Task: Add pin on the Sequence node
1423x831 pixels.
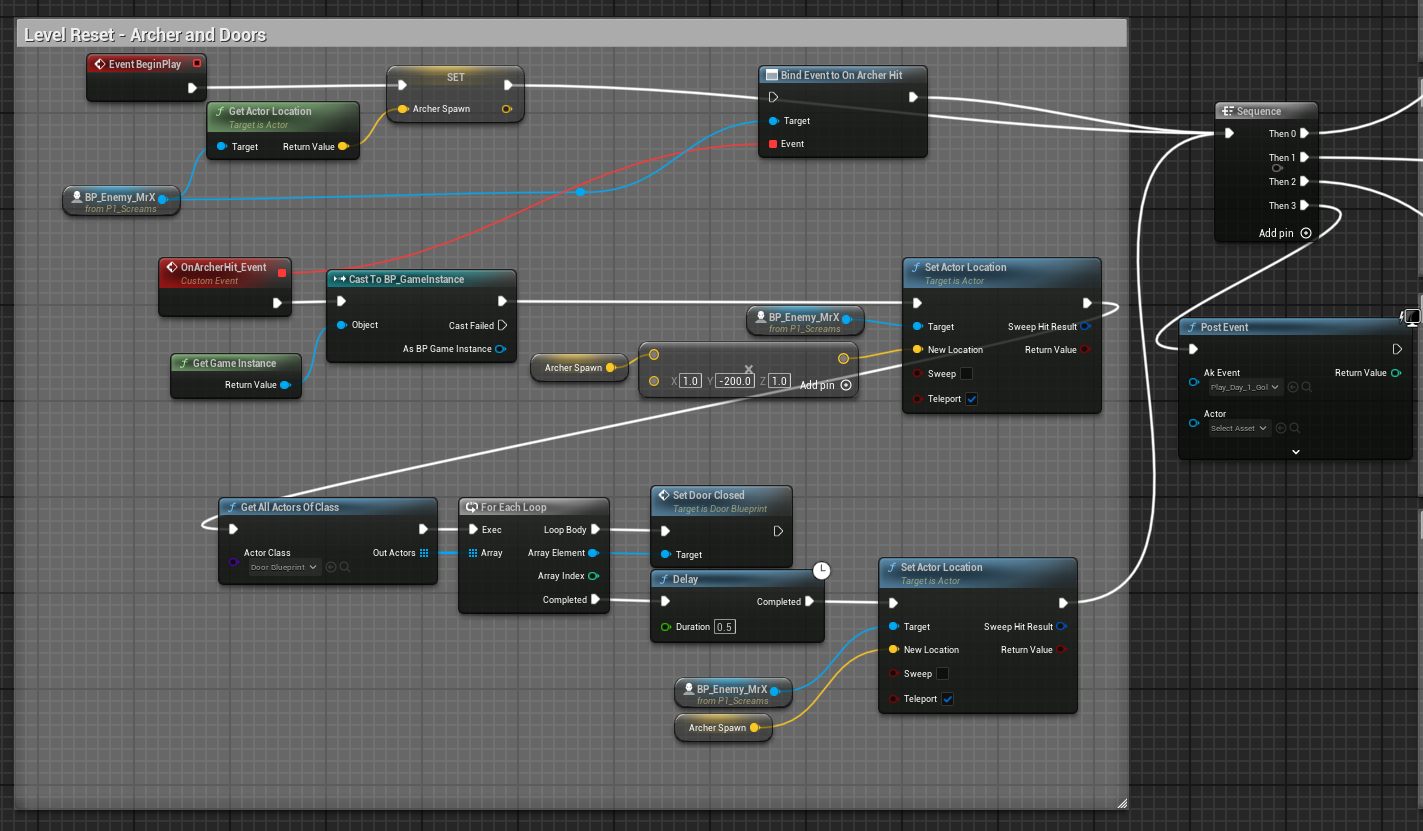Action: (1305, 233)
